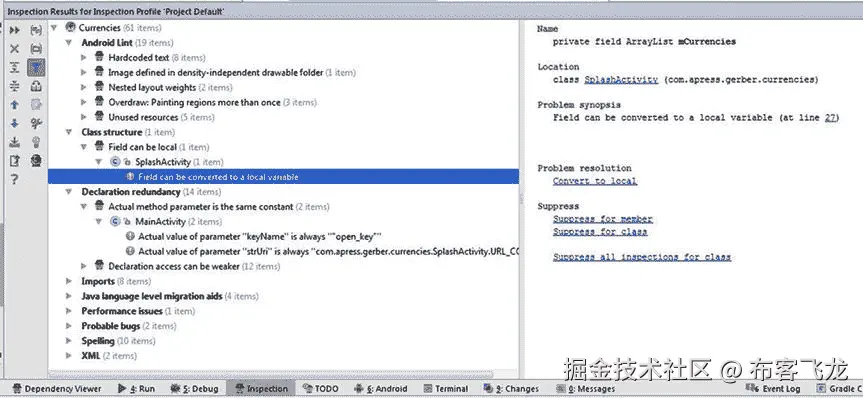863x398 pixels.
Task: Click the braces icon right of rerun arrows
Action: 36,30
